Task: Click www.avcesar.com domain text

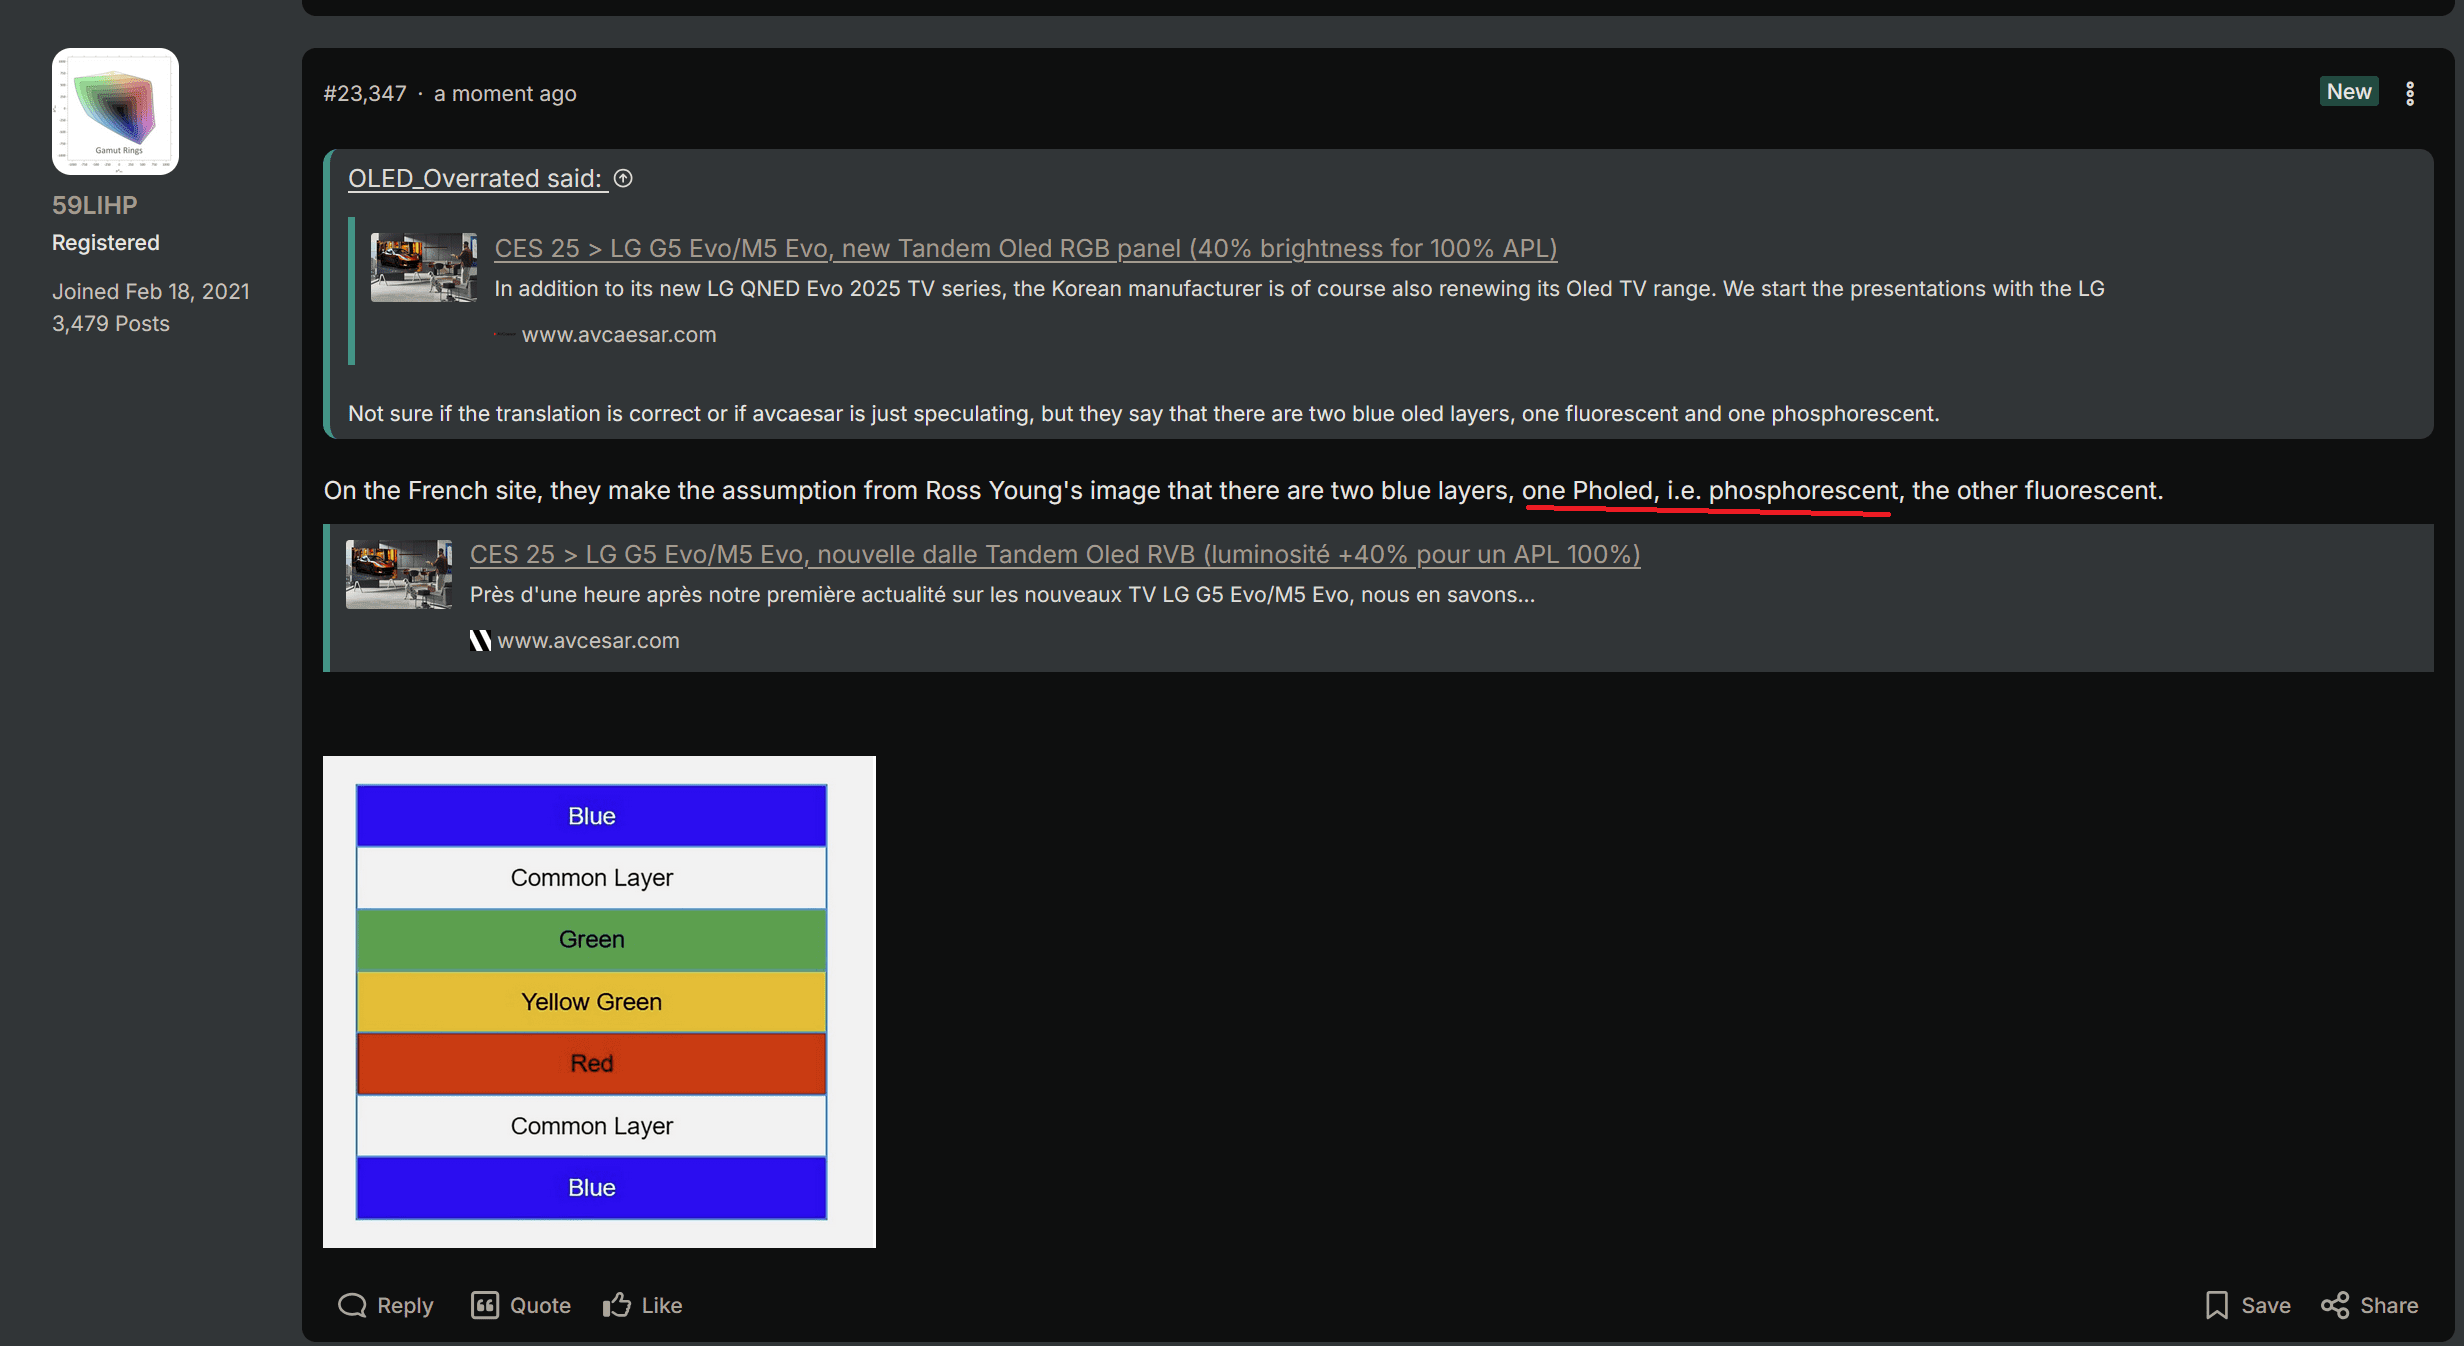Action: click(x=589, y=641)
